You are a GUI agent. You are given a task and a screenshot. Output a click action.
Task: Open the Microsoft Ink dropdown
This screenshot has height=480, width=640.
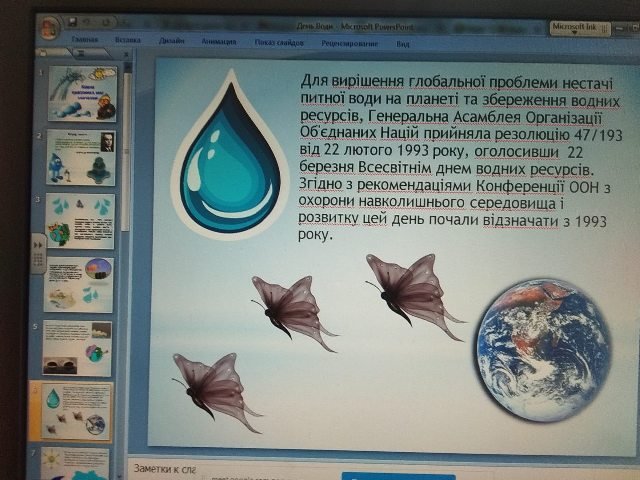580,28
